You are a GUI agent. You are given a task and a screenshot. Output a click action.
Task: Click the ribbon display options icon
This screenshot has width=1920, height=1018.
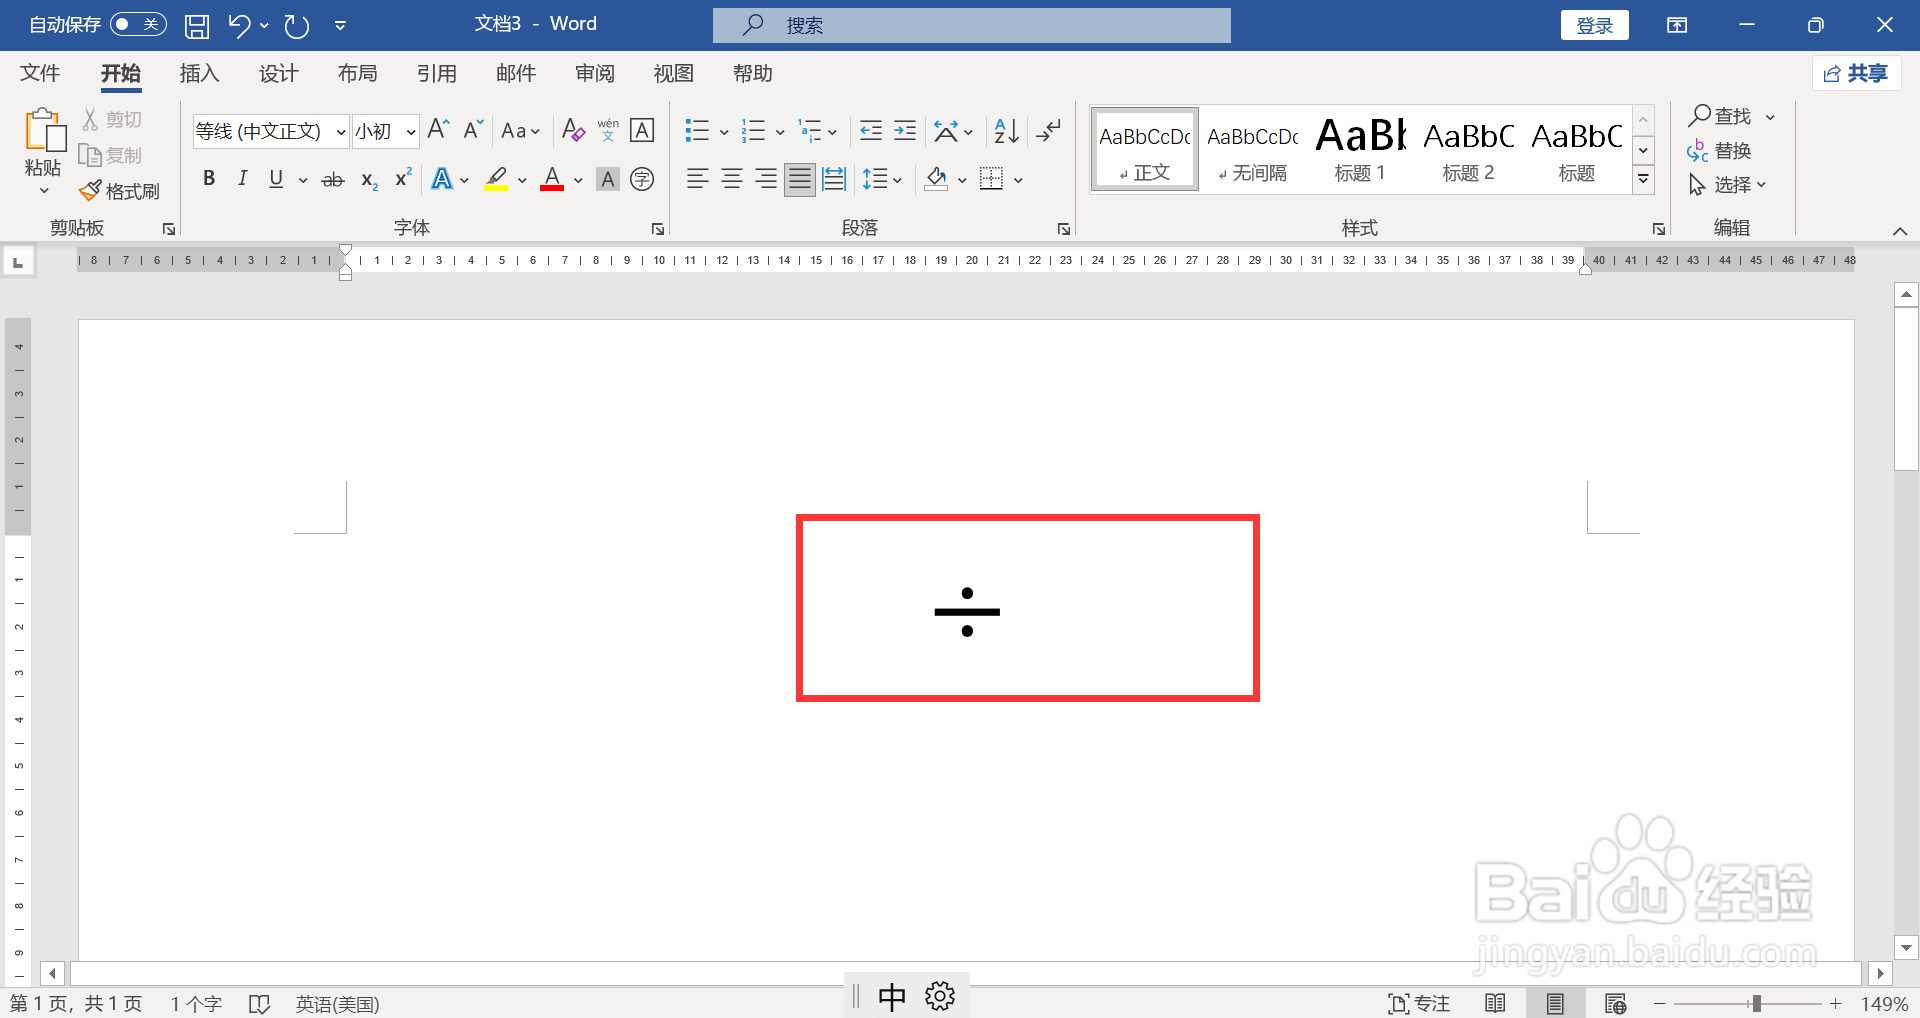(x=1677, y=25)
